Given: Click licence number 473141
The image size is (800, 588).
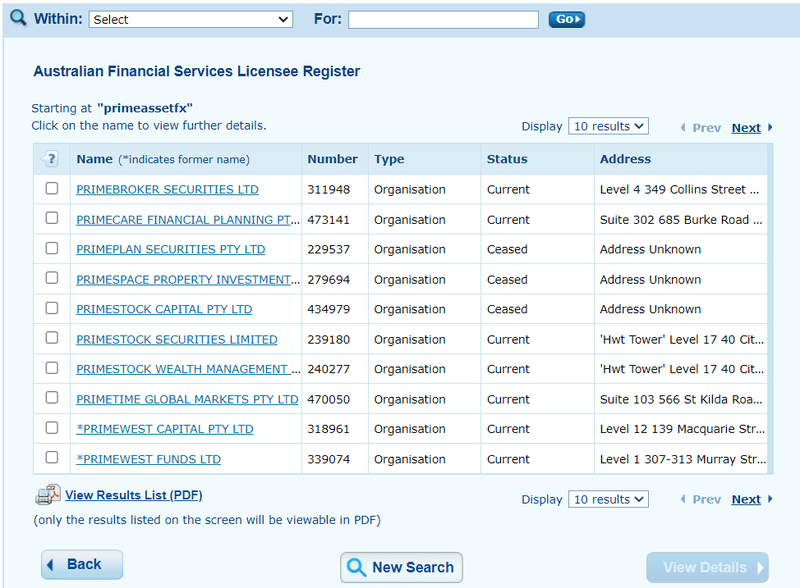Looking at the screenshot, I should [329, 219].
